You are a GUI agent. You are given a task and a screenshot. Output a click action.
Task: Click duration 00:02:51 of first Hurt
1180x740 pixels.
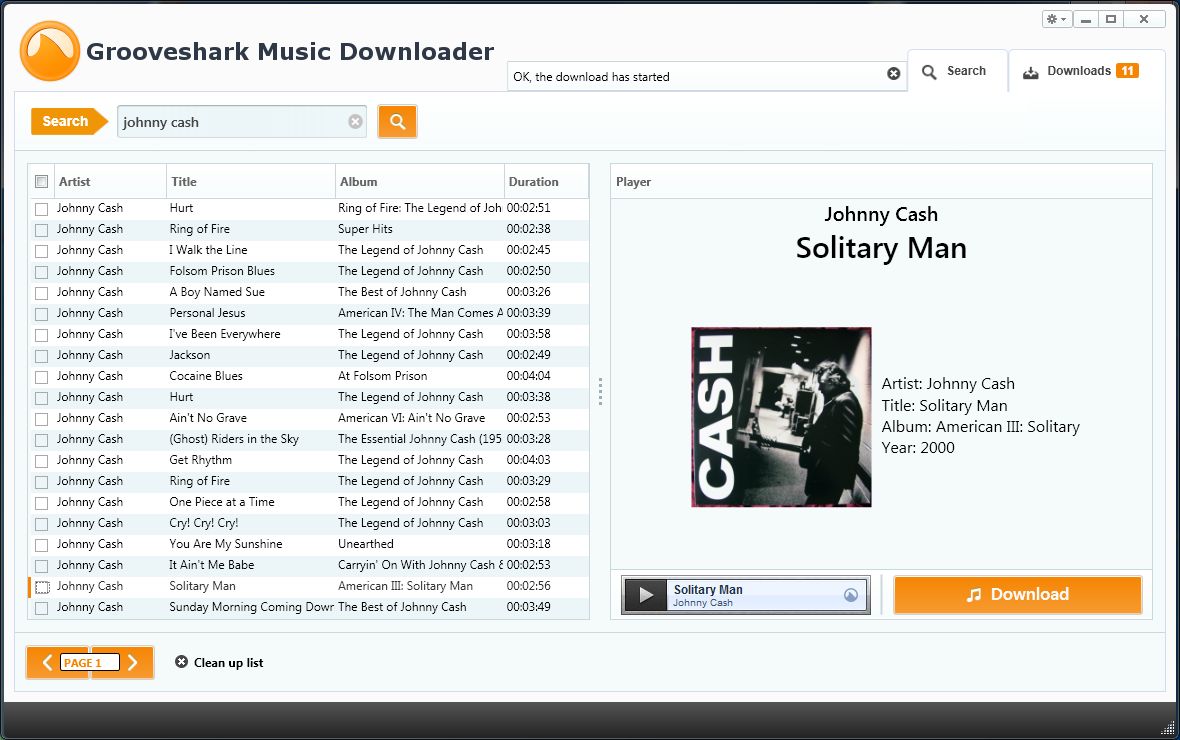[x=528, y=208]
